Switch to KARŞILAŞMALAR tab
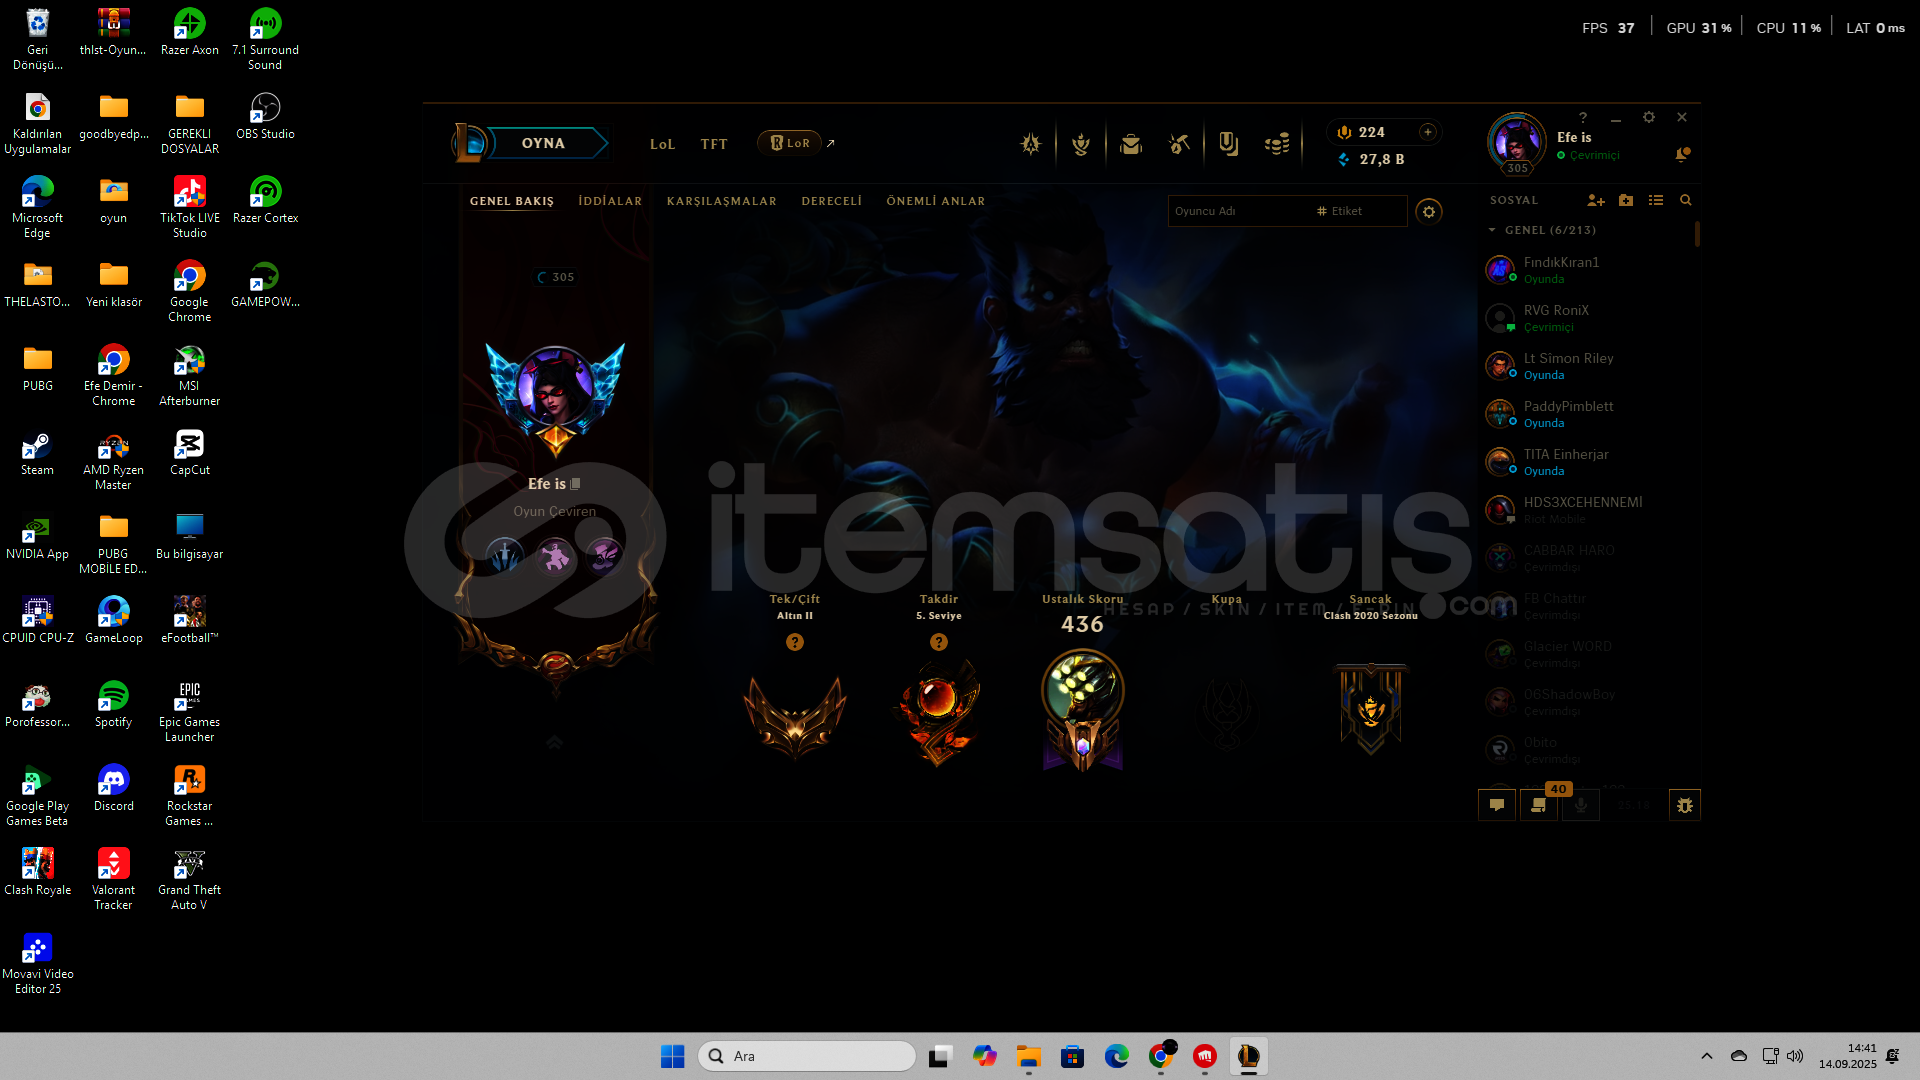 722,201
